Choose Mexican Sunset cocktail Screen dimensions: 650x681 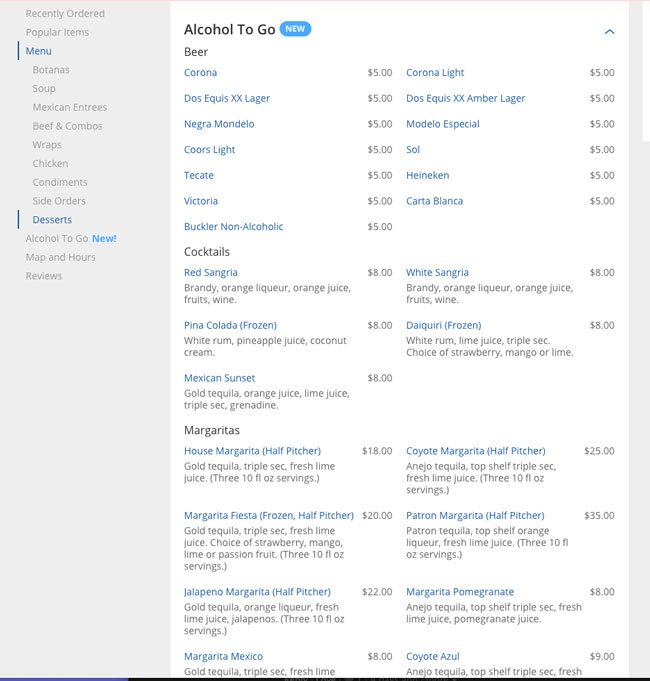click(219, 378)
